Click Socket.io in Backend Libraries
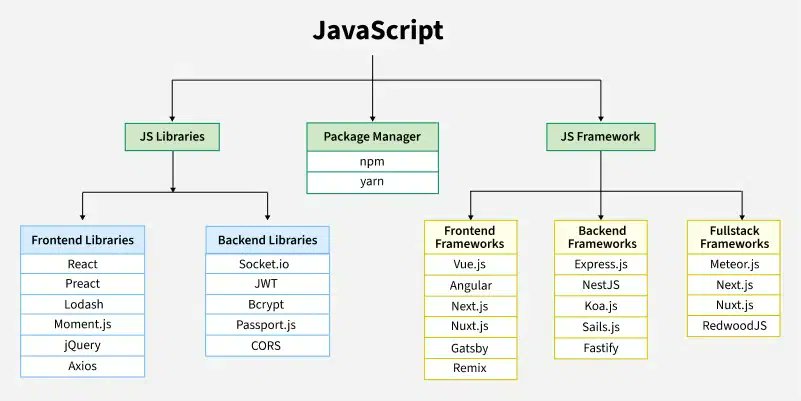The image size is (801, 401). pyautogui.click(x=268, y=264)
